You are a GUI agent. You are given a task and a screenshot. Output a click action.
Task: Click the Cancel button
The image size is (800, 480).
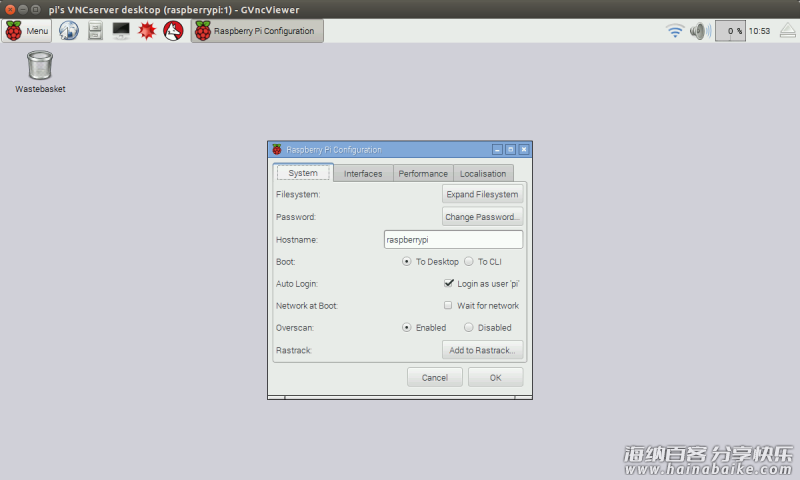click(x=435, y=377)
